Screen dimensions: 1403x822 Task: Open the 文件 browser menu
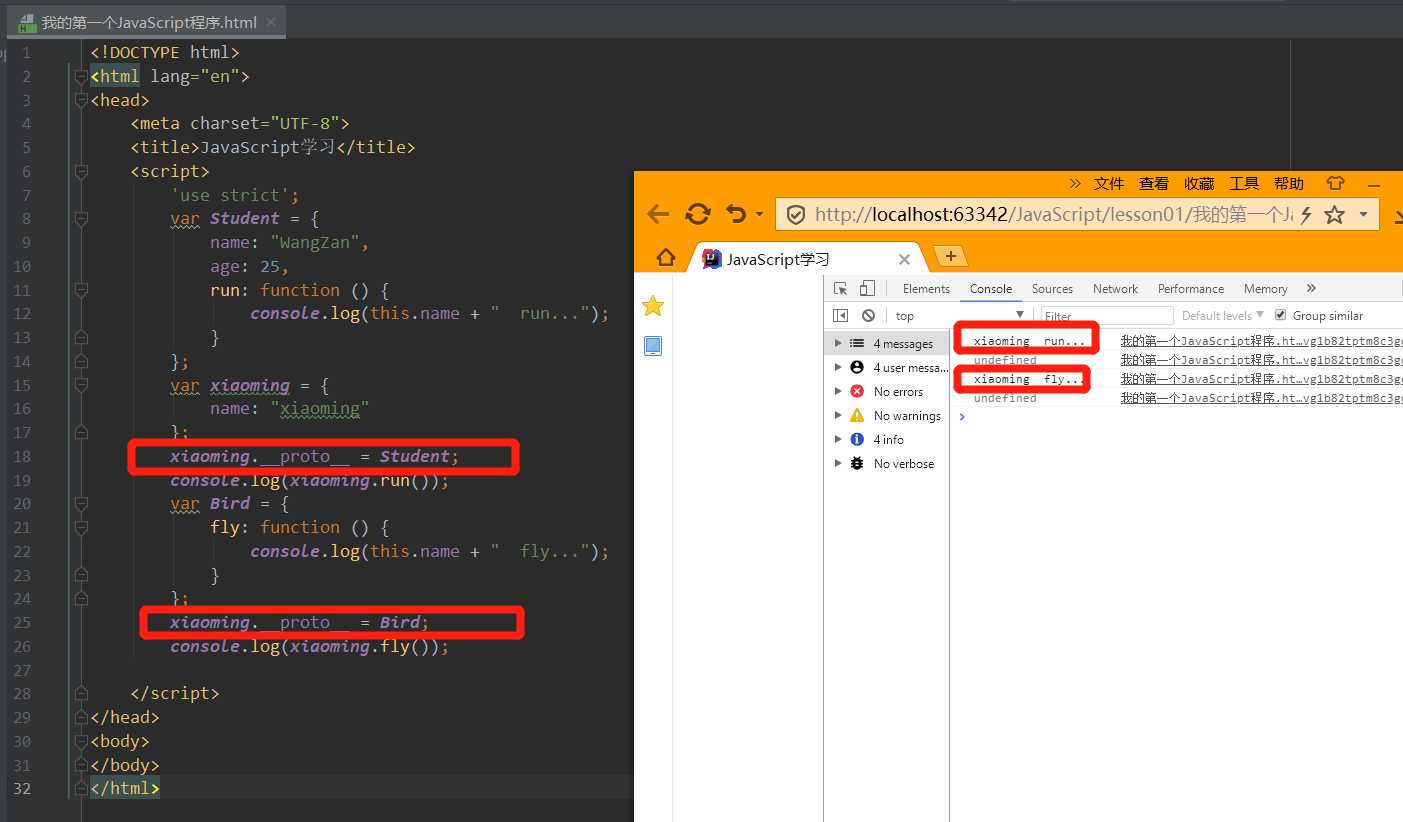coord(1109,183)
